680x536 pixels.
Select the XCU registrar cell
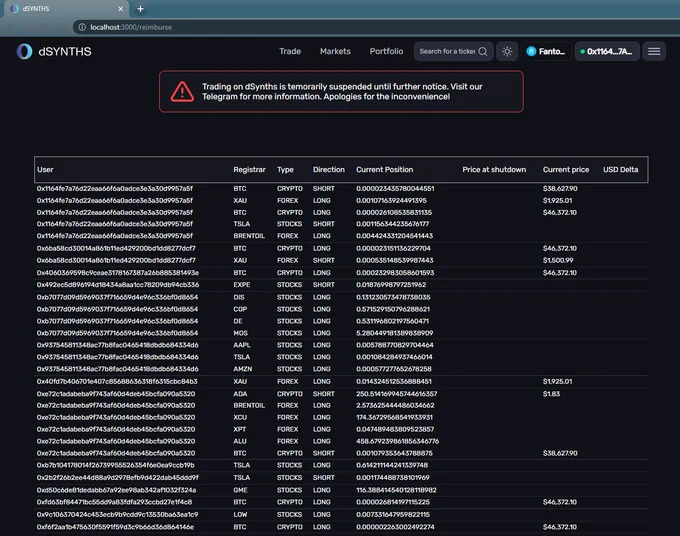click(240, 417)
